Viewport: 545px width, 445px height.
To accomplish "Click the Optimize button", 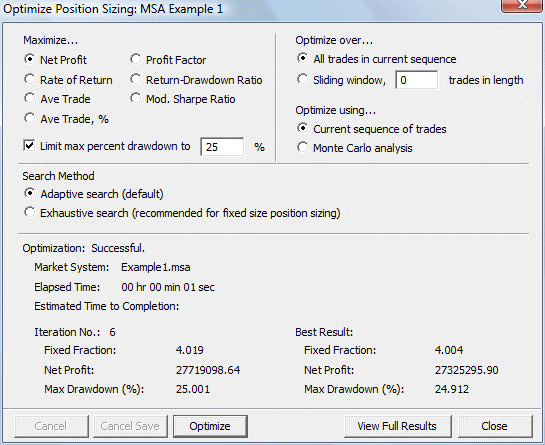I will click(x=210, y=426).
